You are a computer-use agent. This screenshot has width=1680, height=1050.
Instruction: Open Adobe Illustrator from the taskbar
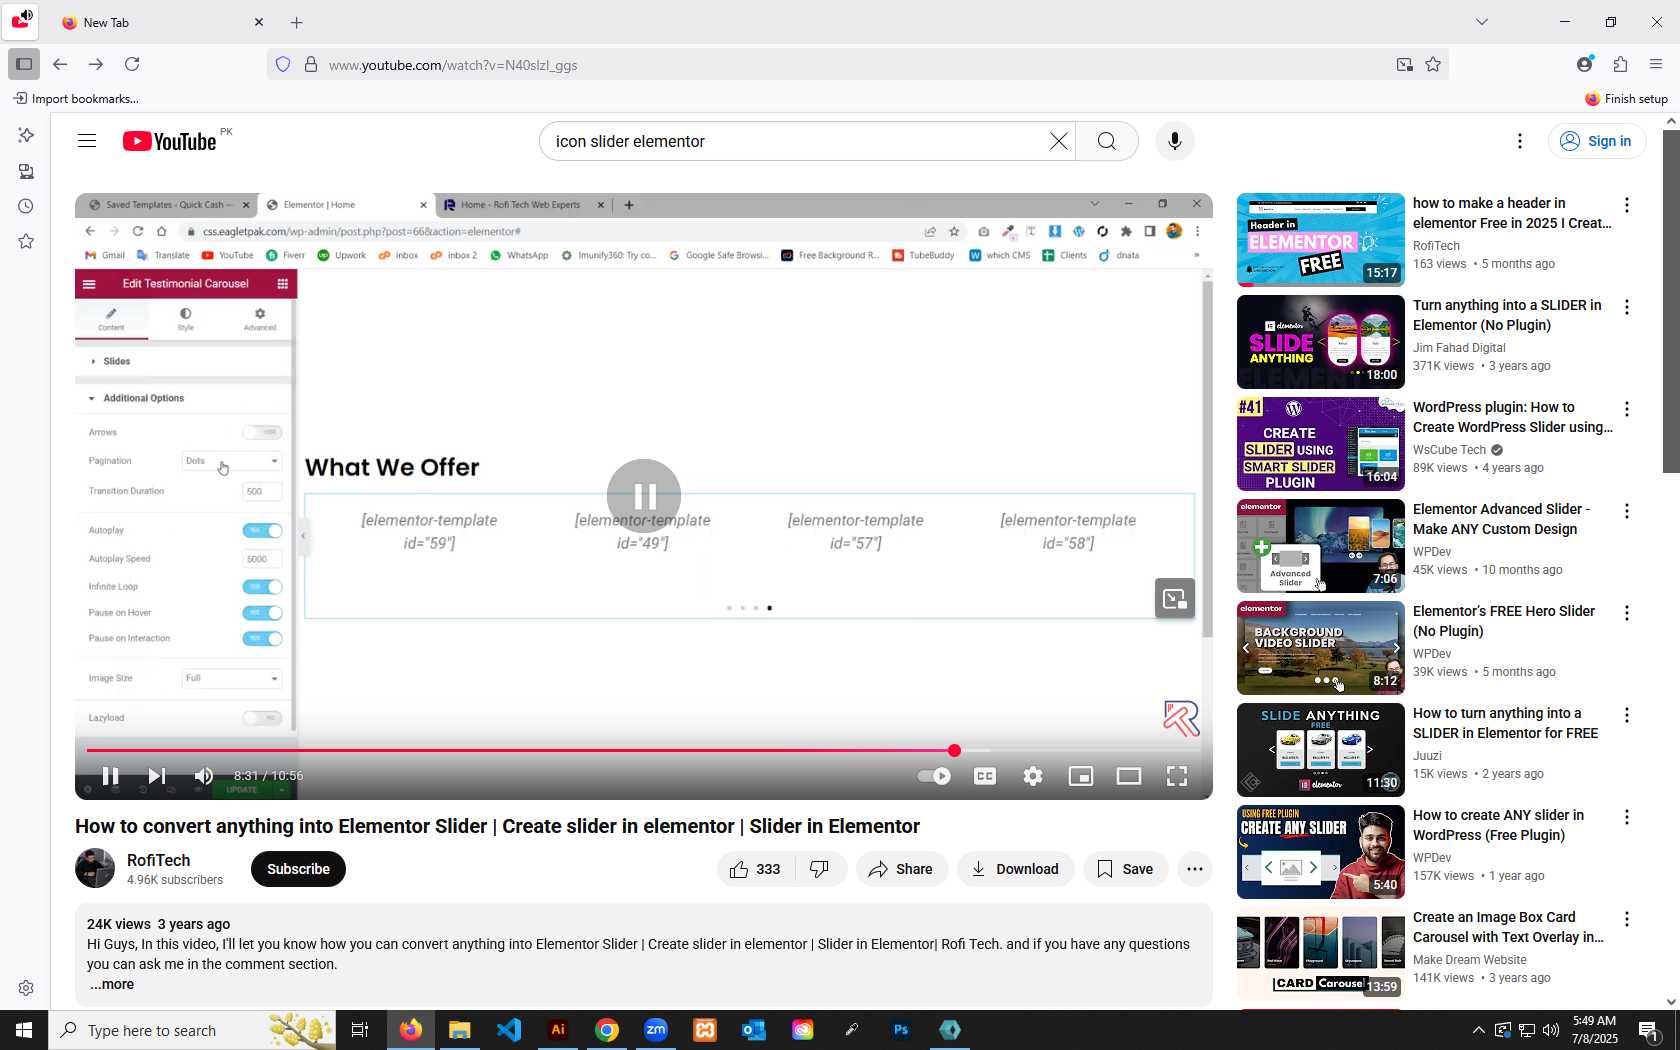point(558,1030)
